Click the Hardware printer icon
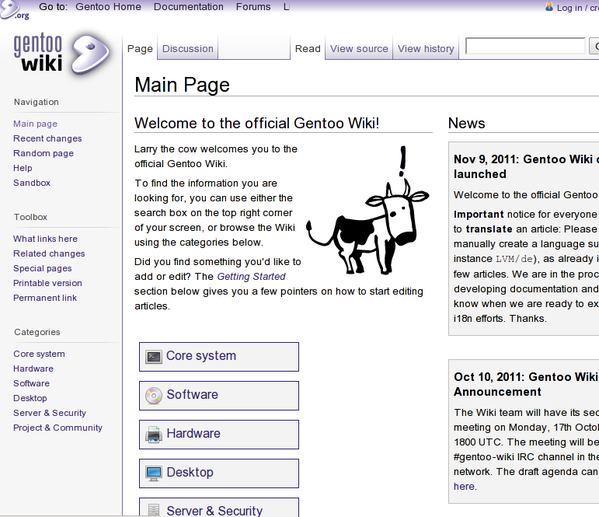The image size is (599, 517). click(x=154, y=435)
